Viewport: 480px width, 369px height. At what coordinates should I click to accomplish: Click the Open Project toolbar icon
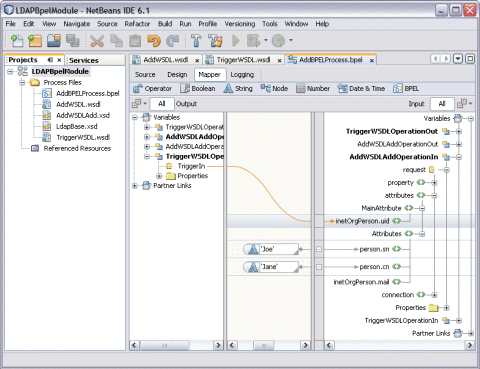click(54, 41)
